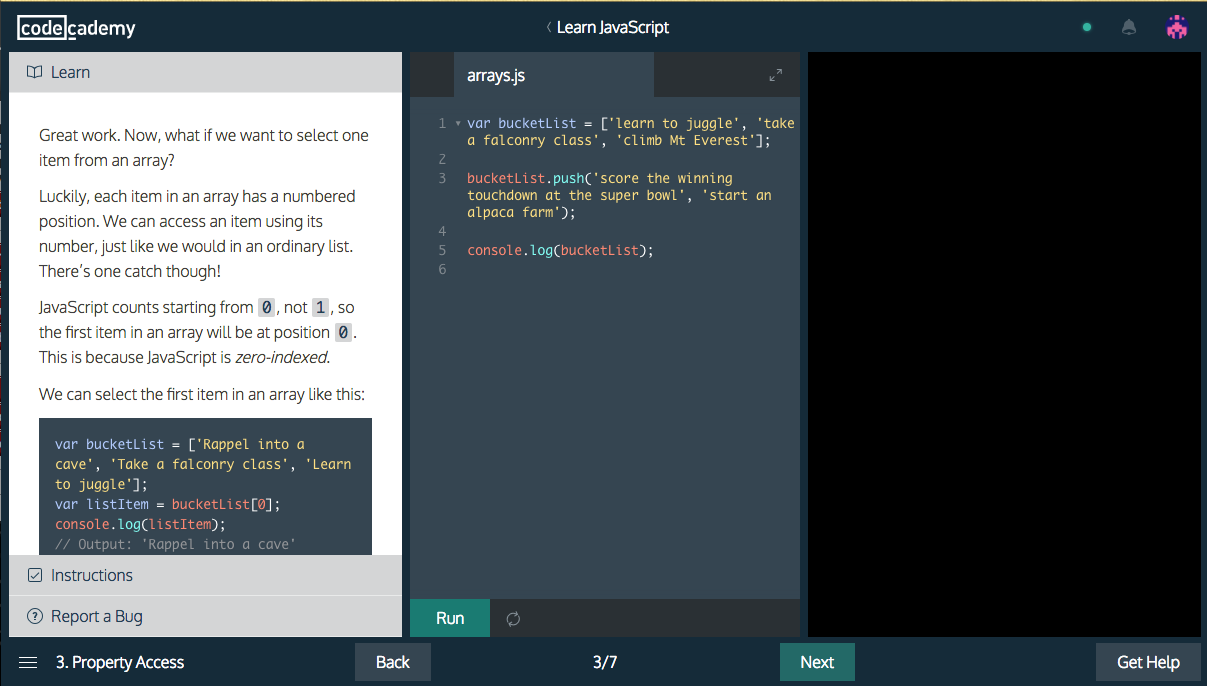Click line number 5 in the gutter
1207x686 pixels.
442,250
